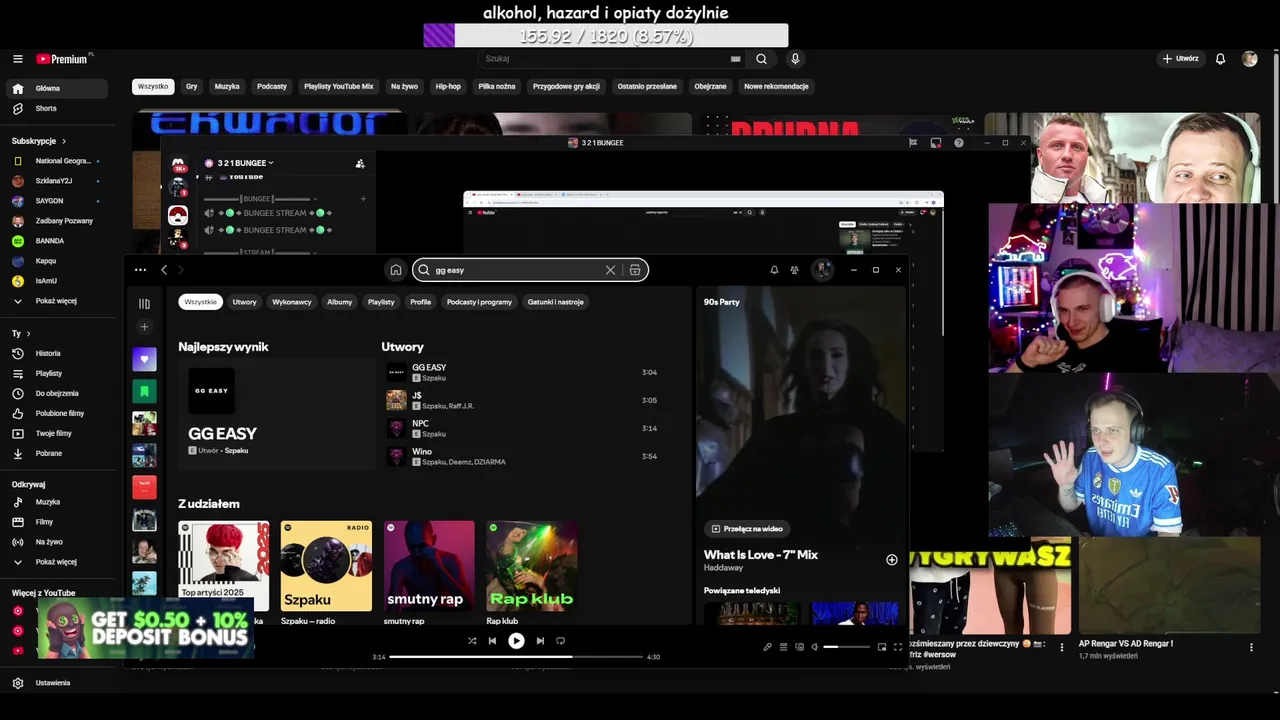
Task: Open Spotify connect to device icon
Action: point(799,647)
